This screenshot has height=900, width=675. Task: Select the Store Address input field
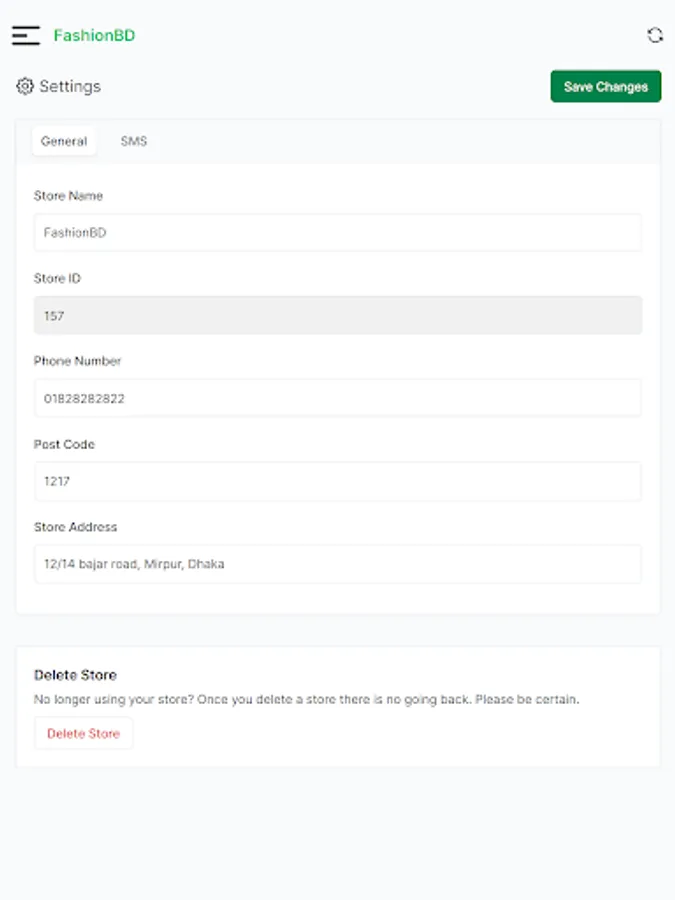[338, 563]
